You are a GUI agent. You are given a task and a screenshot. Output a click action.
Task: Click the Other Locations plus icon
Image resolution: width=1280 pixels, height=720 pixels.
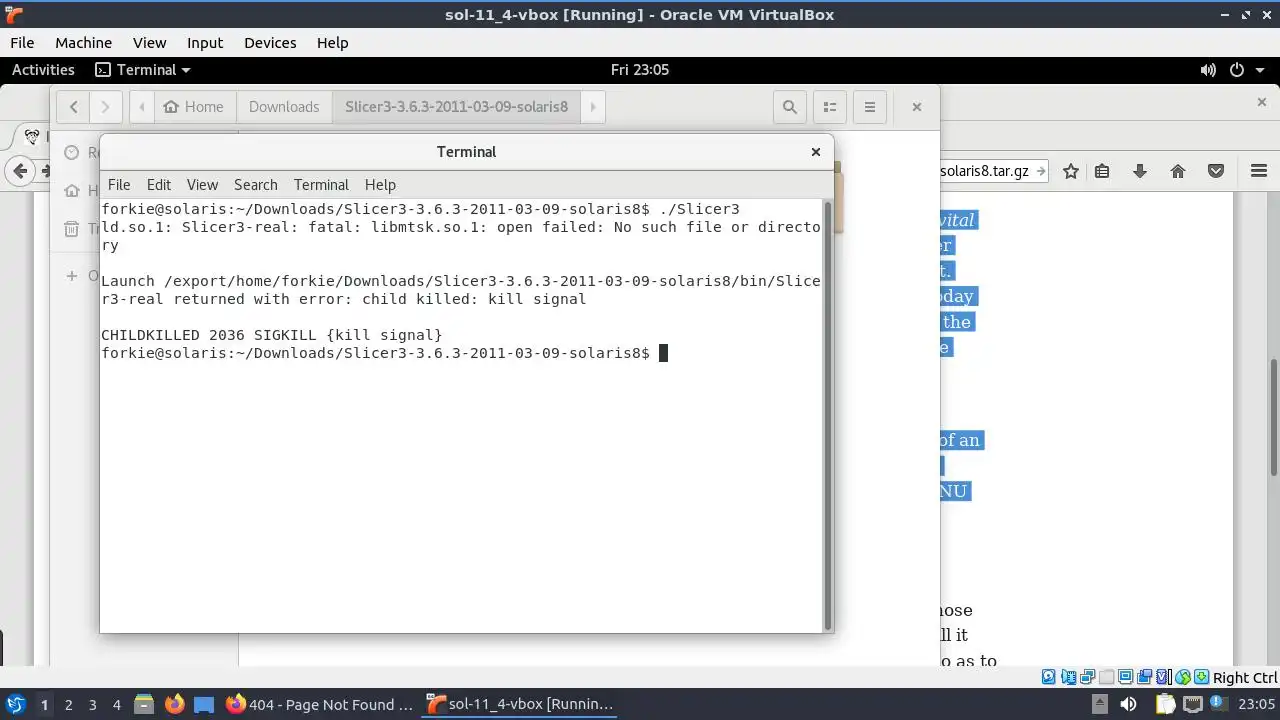[x=72, y=275]
